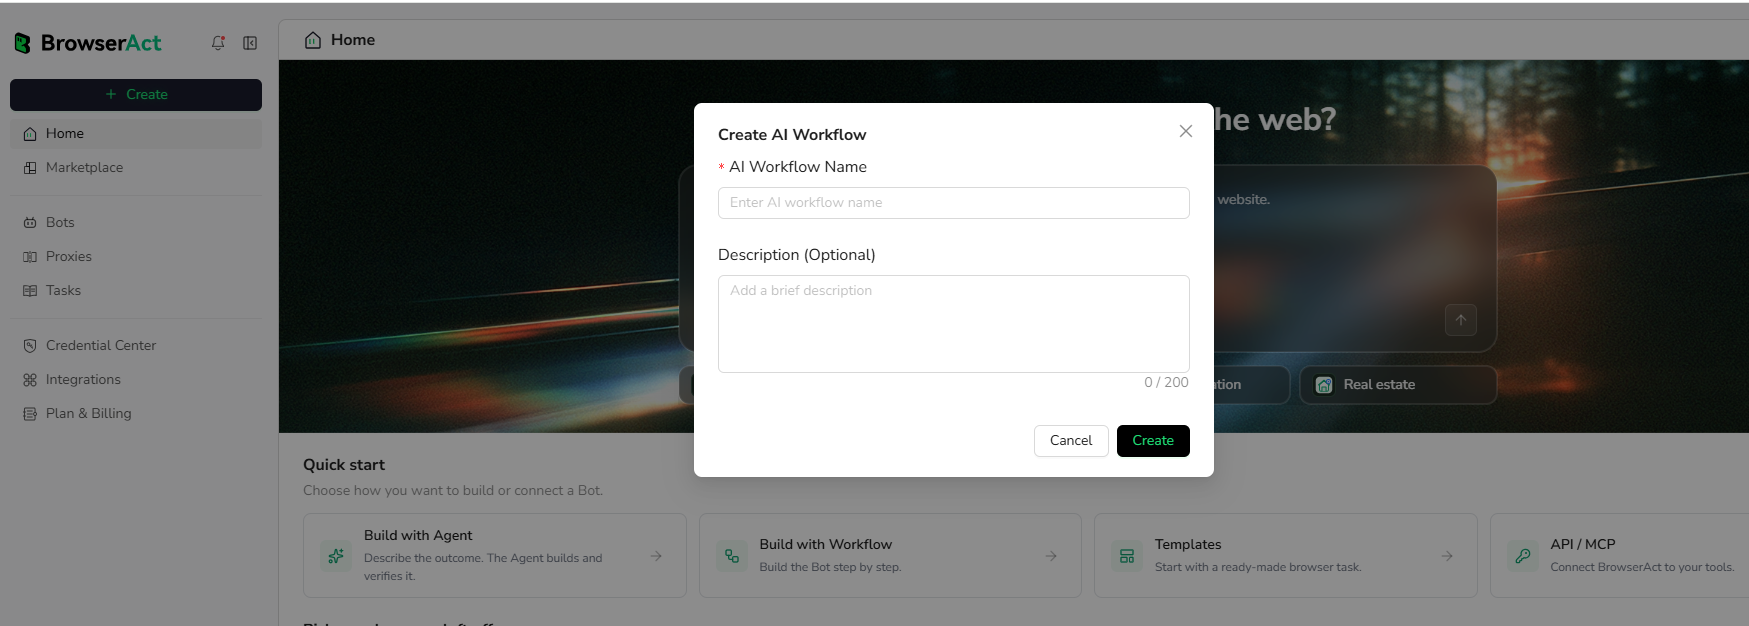The width and height of the screenshot is (1749, 626).
Task: Click the AI Workflow Name label
Action: pyautogui.click(x=798, y=167)
